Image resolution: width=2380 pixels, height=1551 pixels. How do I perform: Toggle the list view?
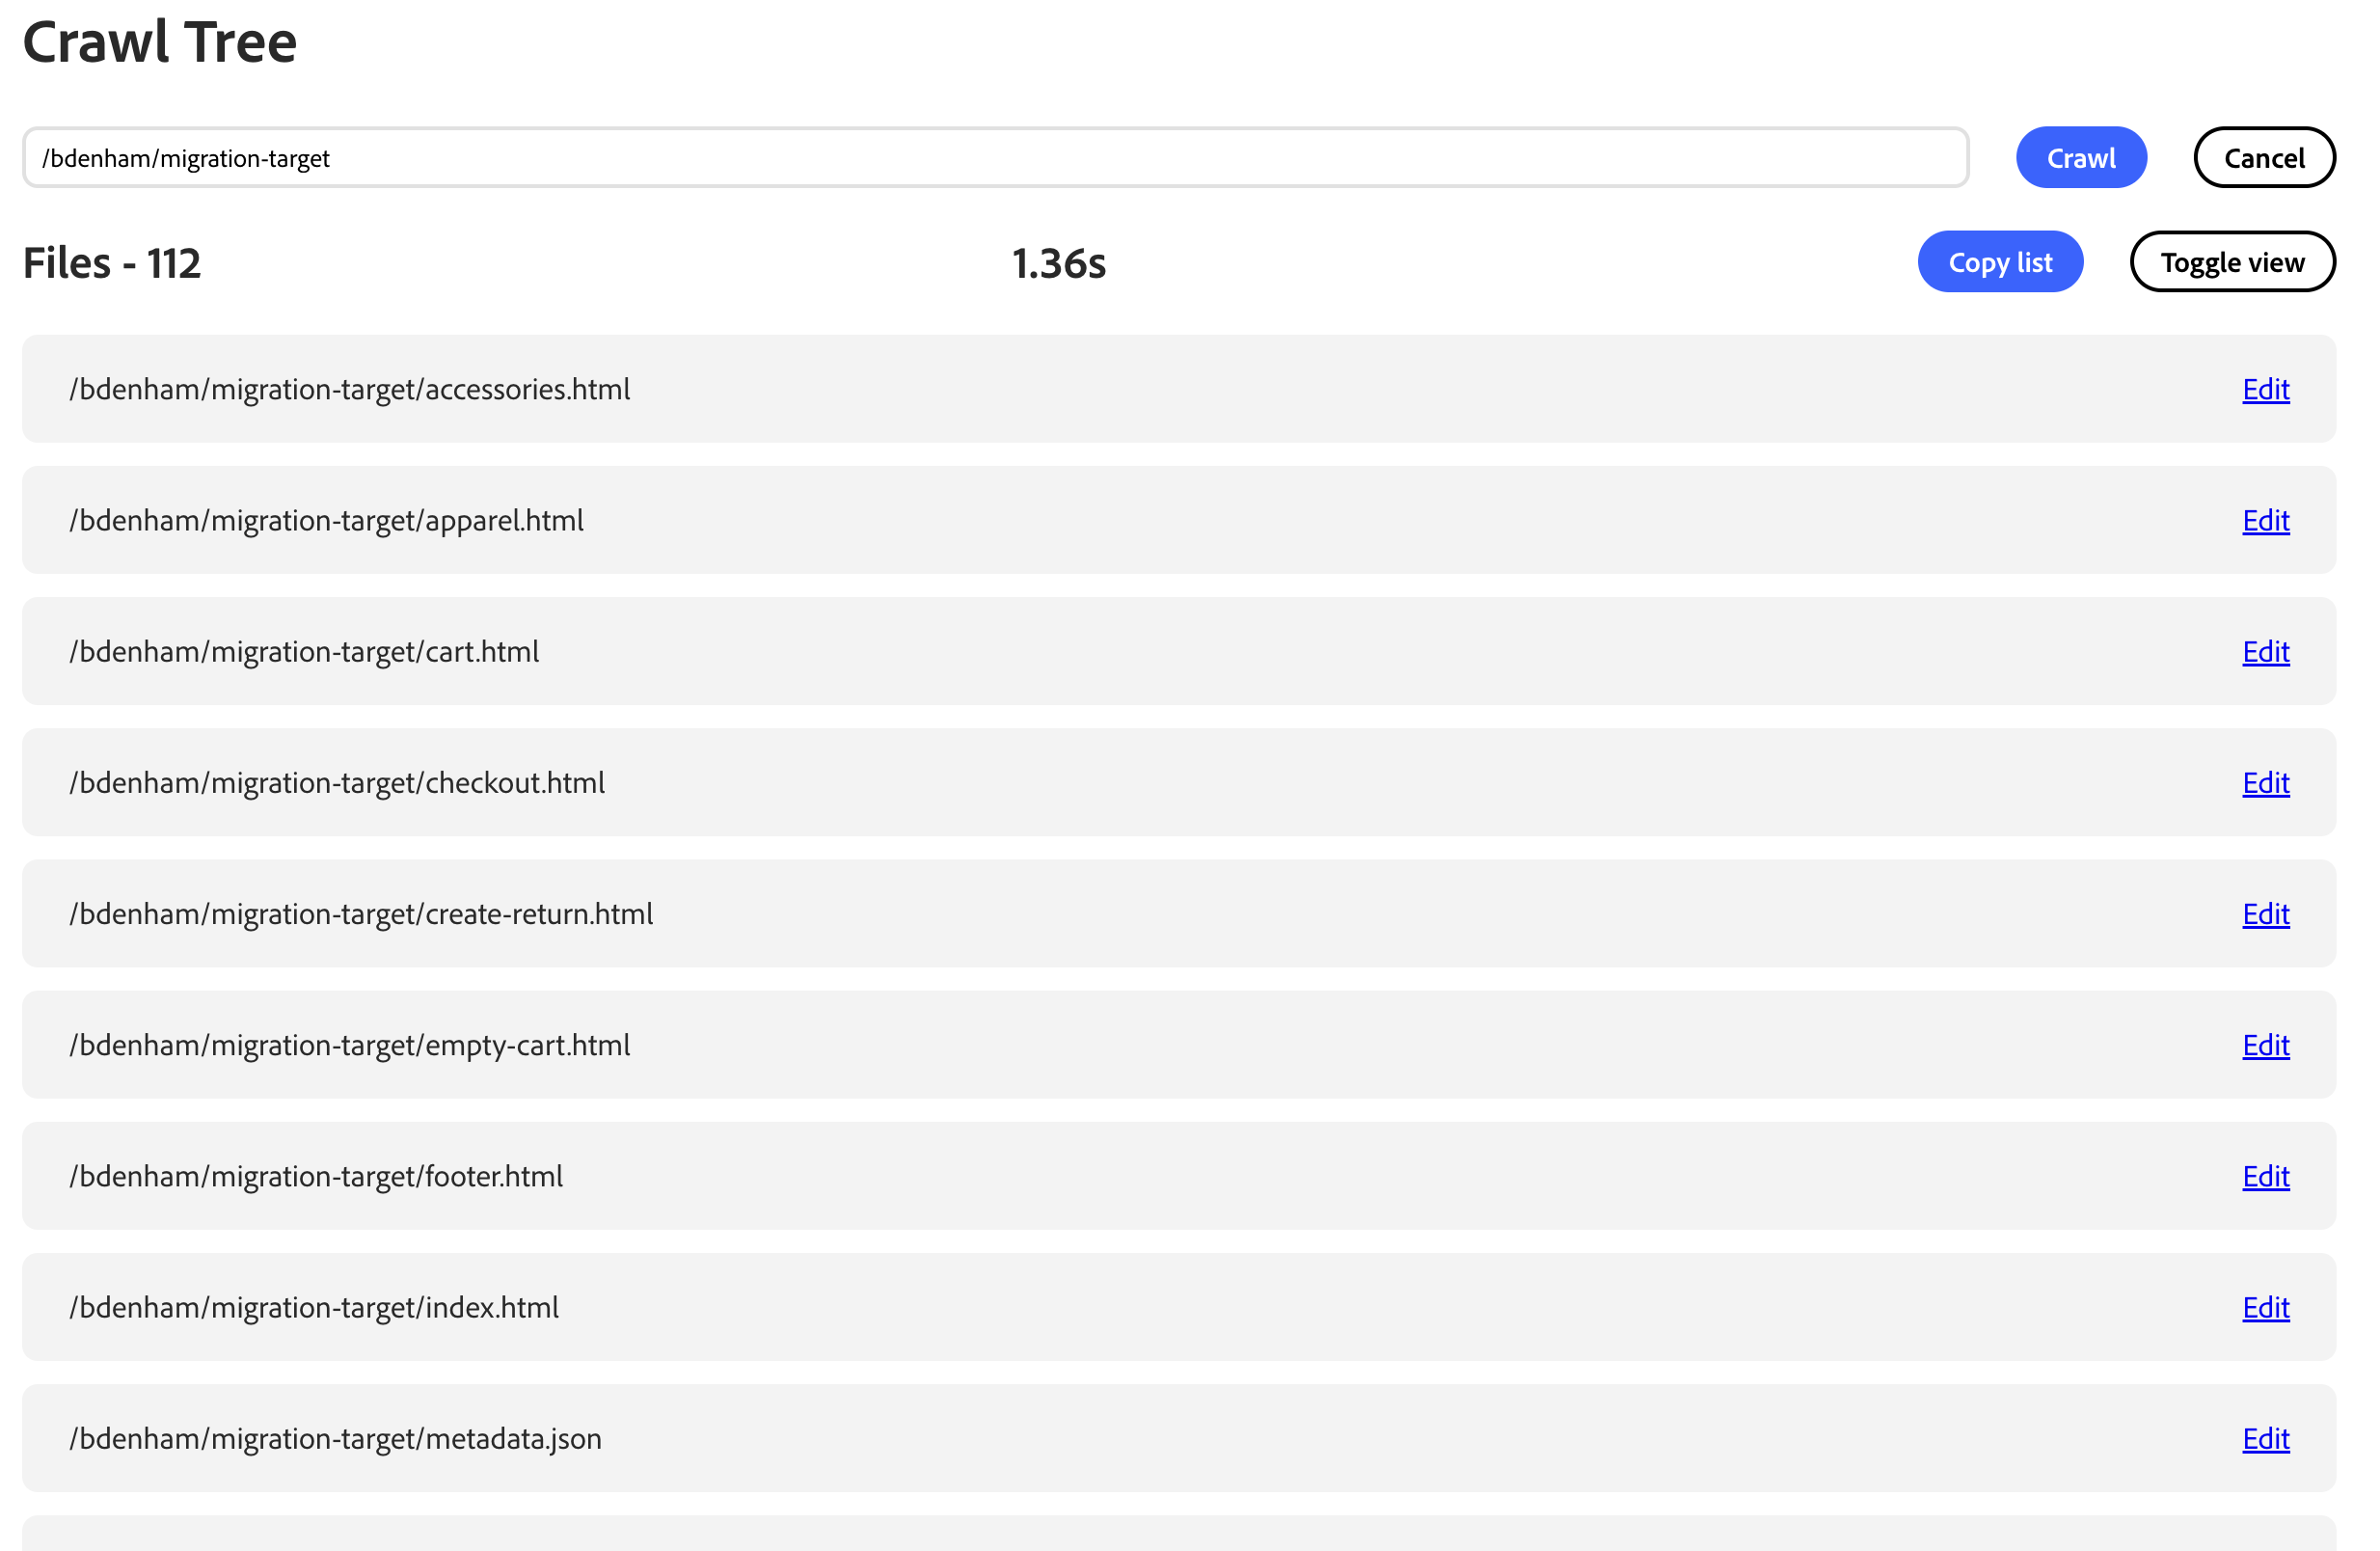click(2232, 262)
